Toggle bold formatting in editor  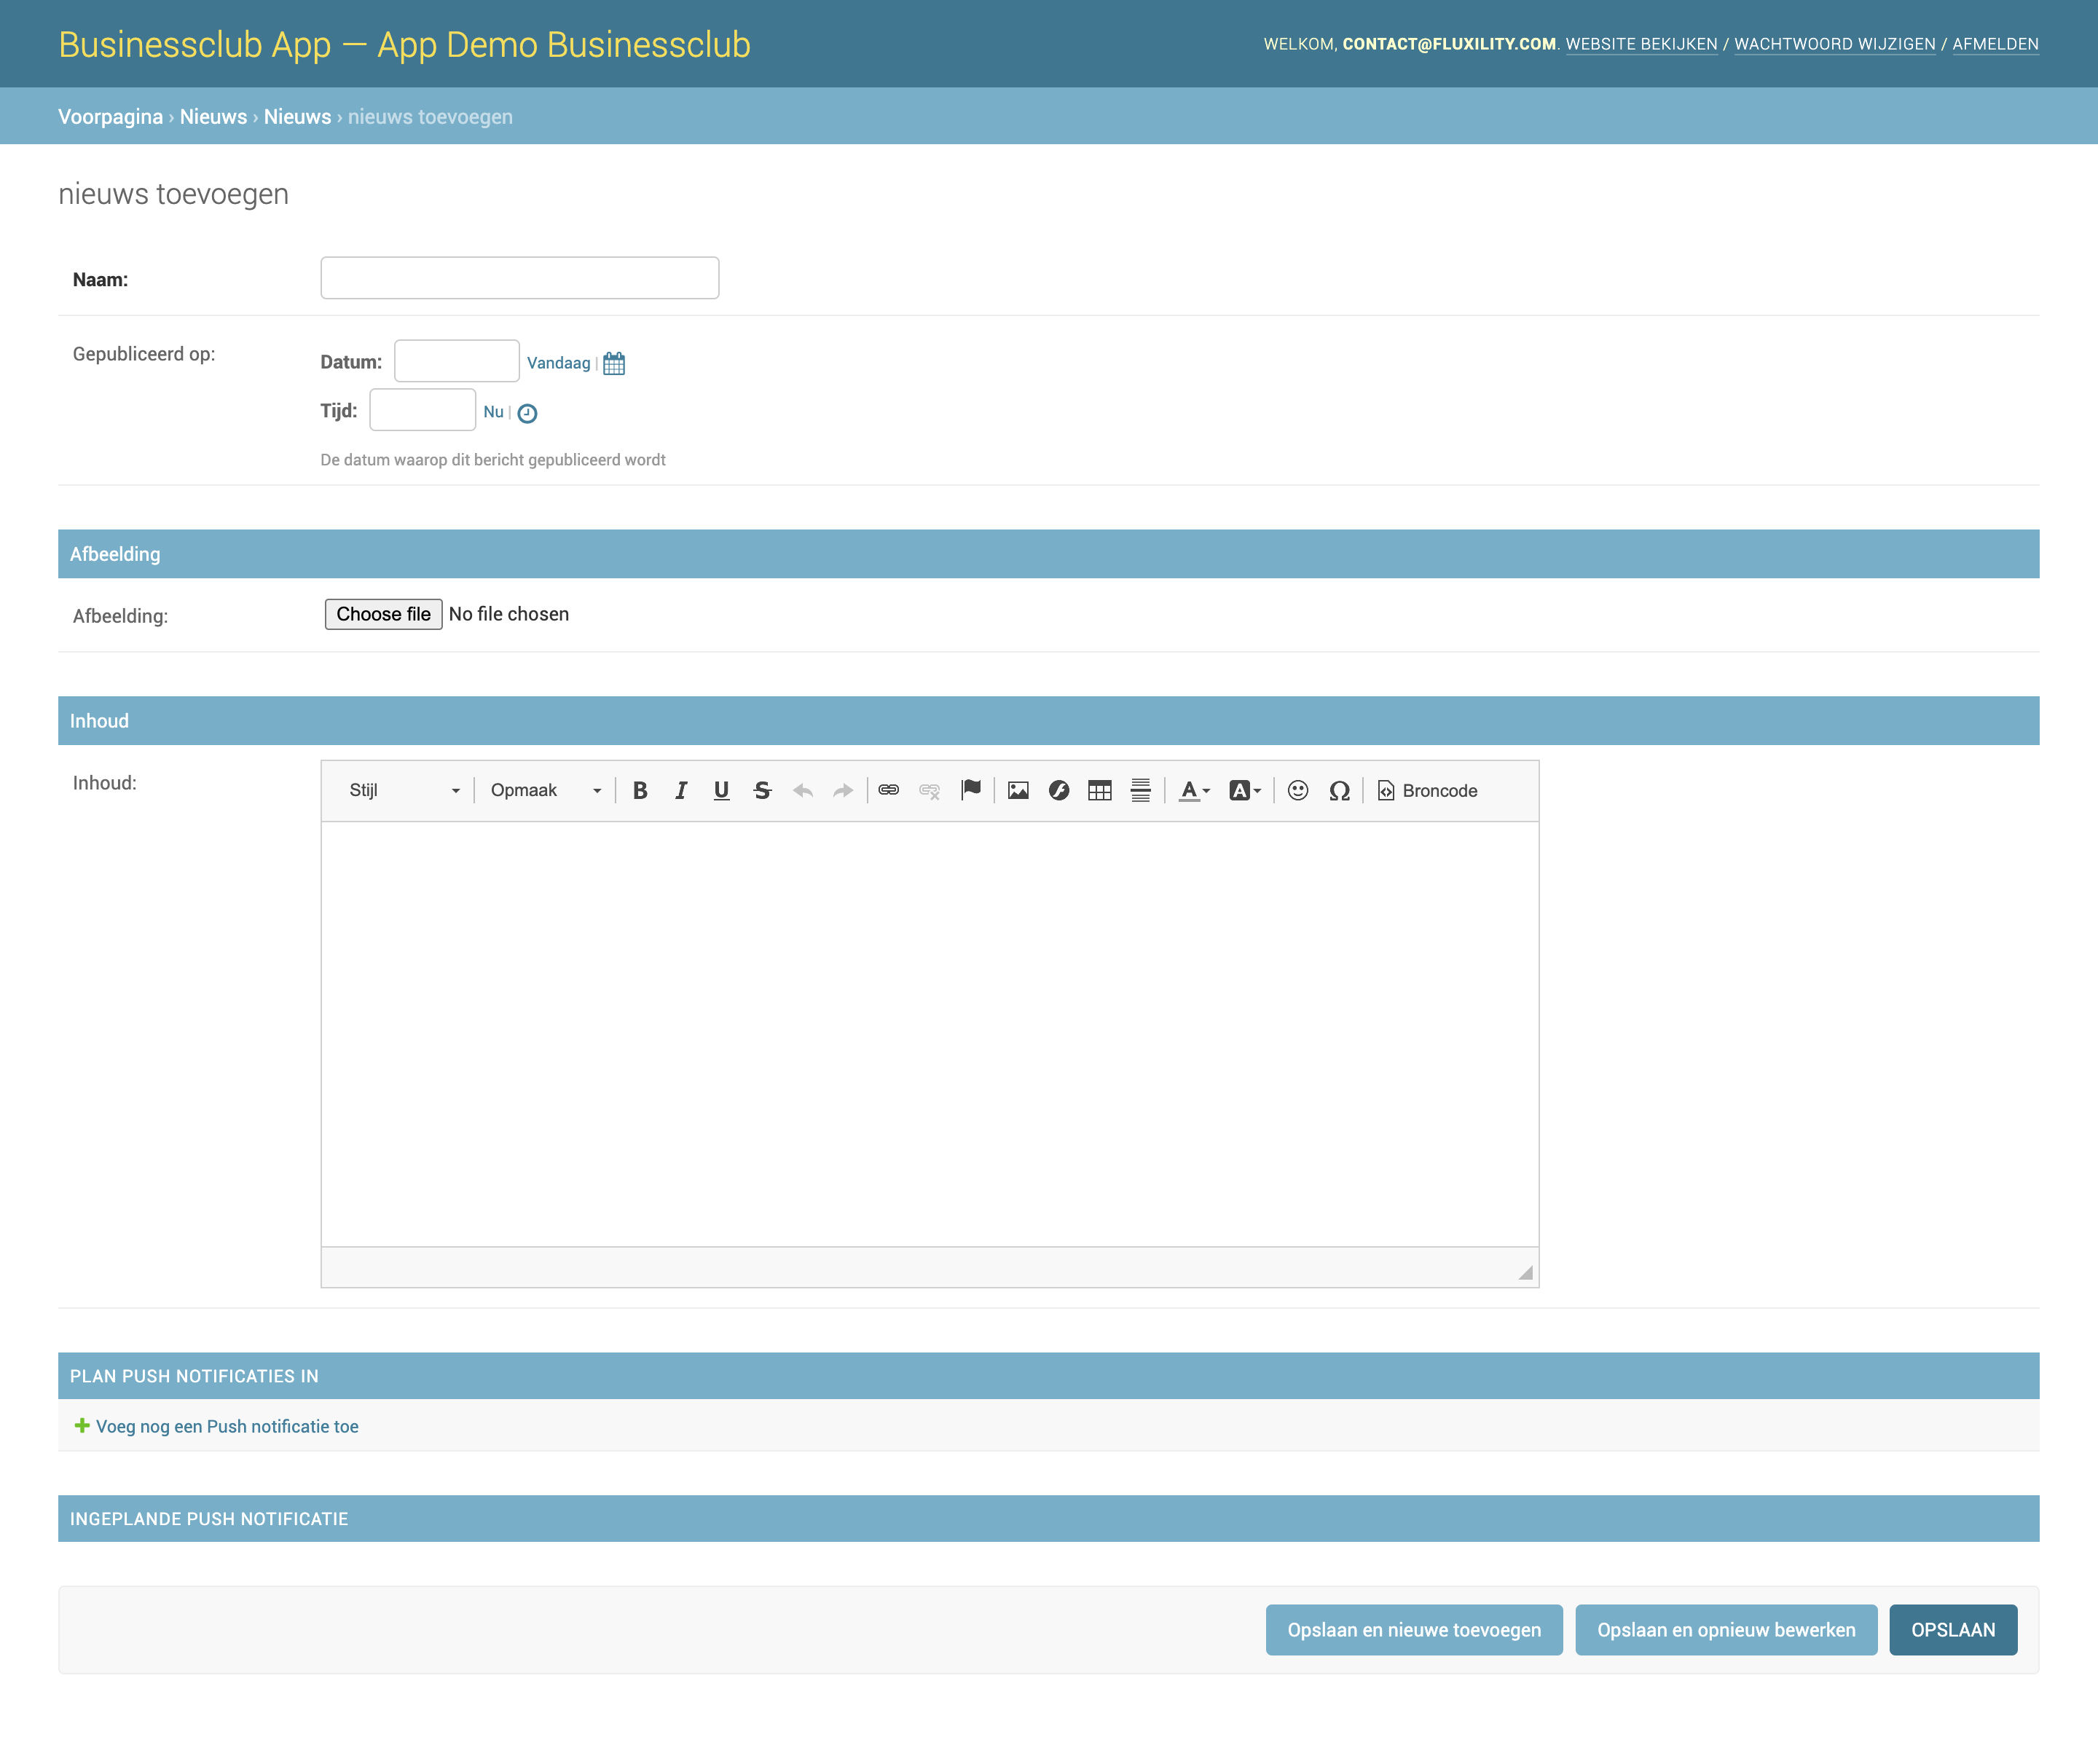(640, 791)
